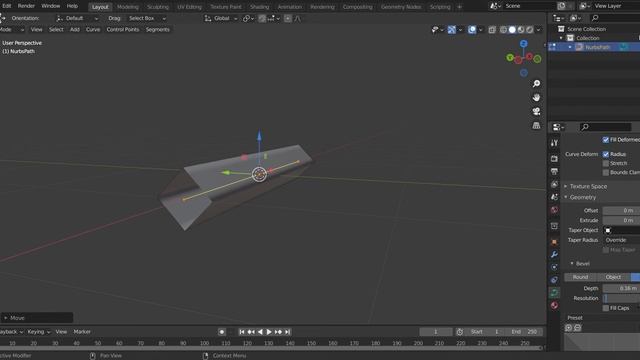Image resolution: width=640 pixels, height=360 pixels.
Task: Toggle viewport gizmos display
Action: pos(451,30)
